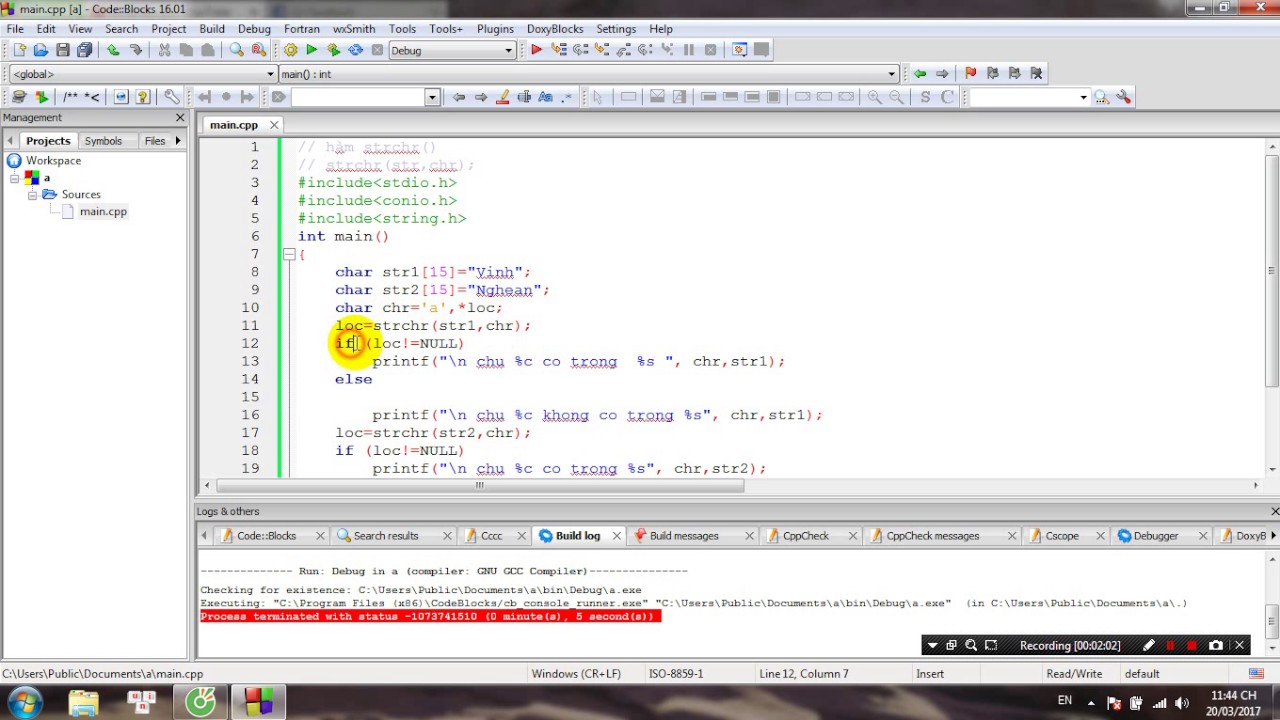Save the current file with floppy icon
The image size is (1280, 720).
click(x=63, y=50)
